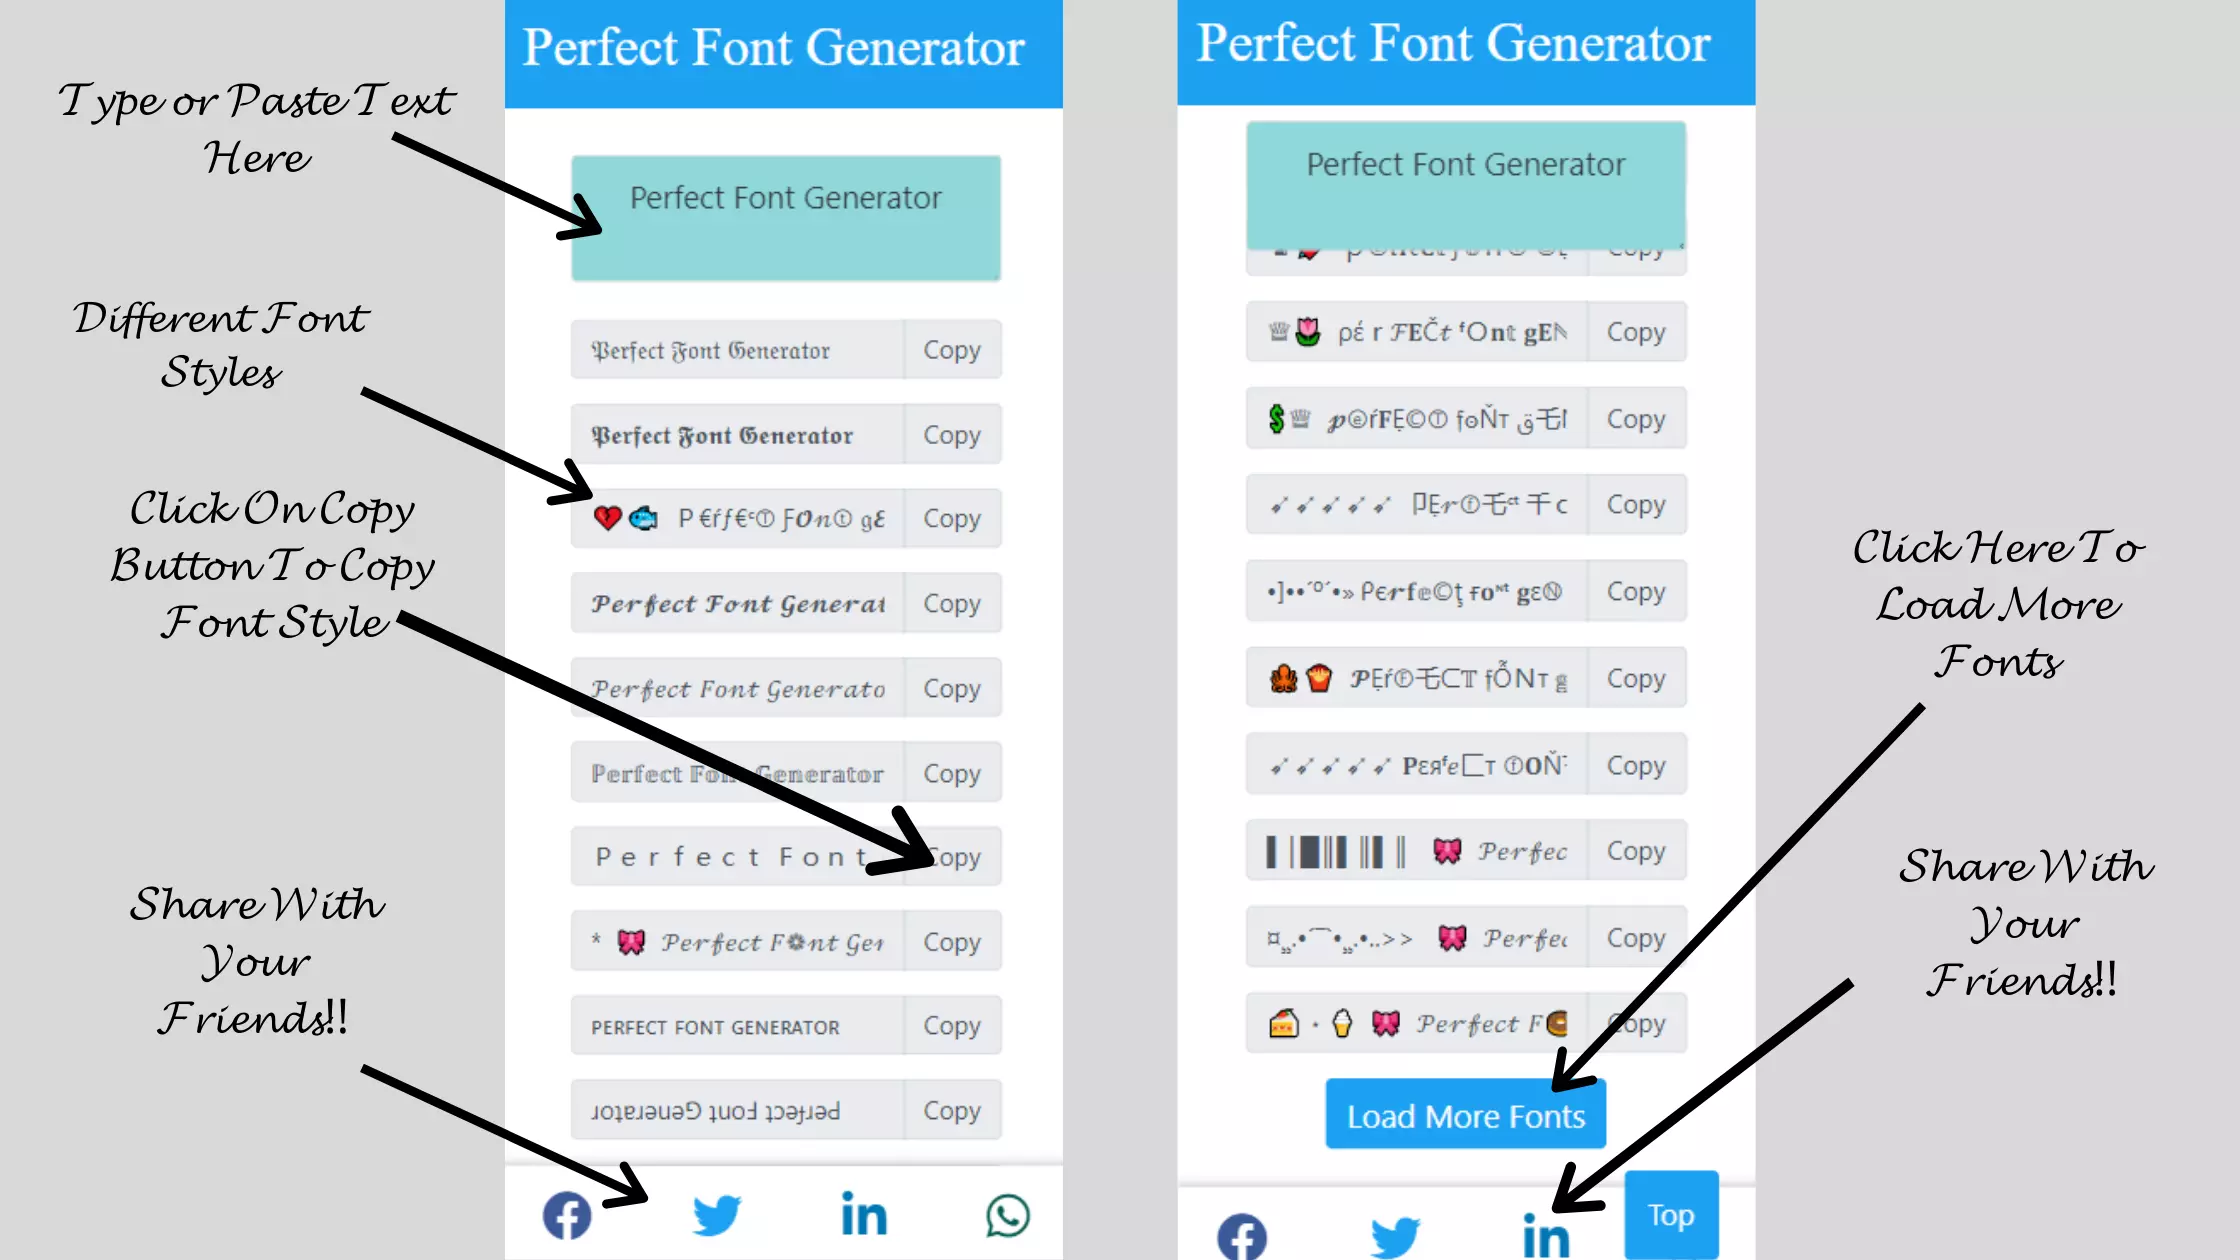Screen dimensions: 2240x1260
Task: Copy the italic serif font style
Action: 951,688
